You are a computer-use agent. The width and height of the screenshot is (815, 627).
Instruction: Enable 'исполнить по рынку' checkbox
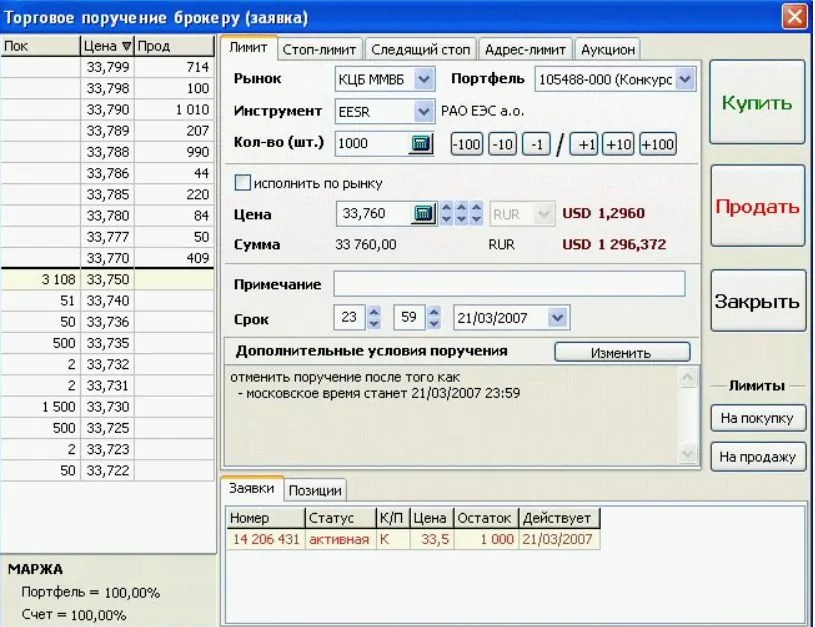click(241, 183)
